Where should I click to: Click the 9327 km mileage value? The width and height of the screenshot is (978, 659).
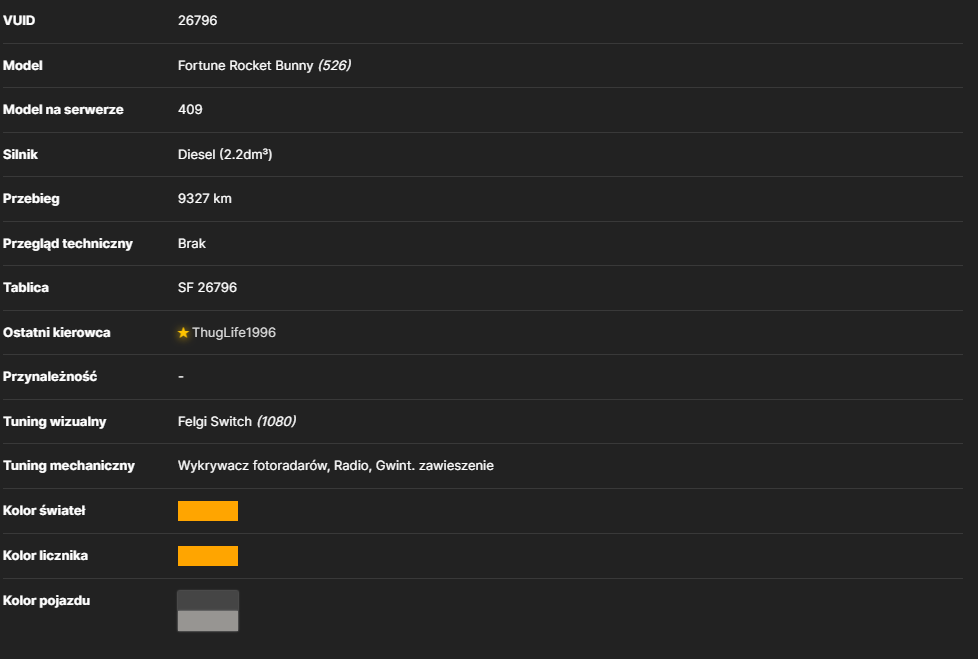(x=205, y=199)
